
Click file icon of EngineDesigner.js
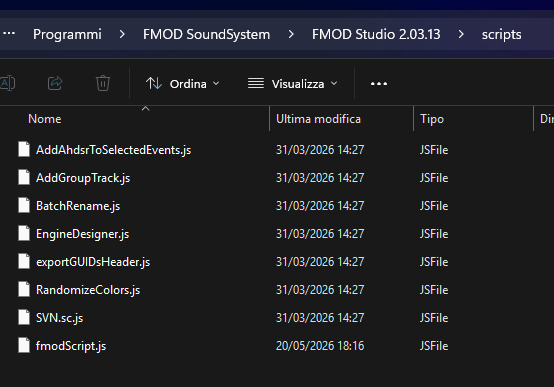click(x=24, y=233)
